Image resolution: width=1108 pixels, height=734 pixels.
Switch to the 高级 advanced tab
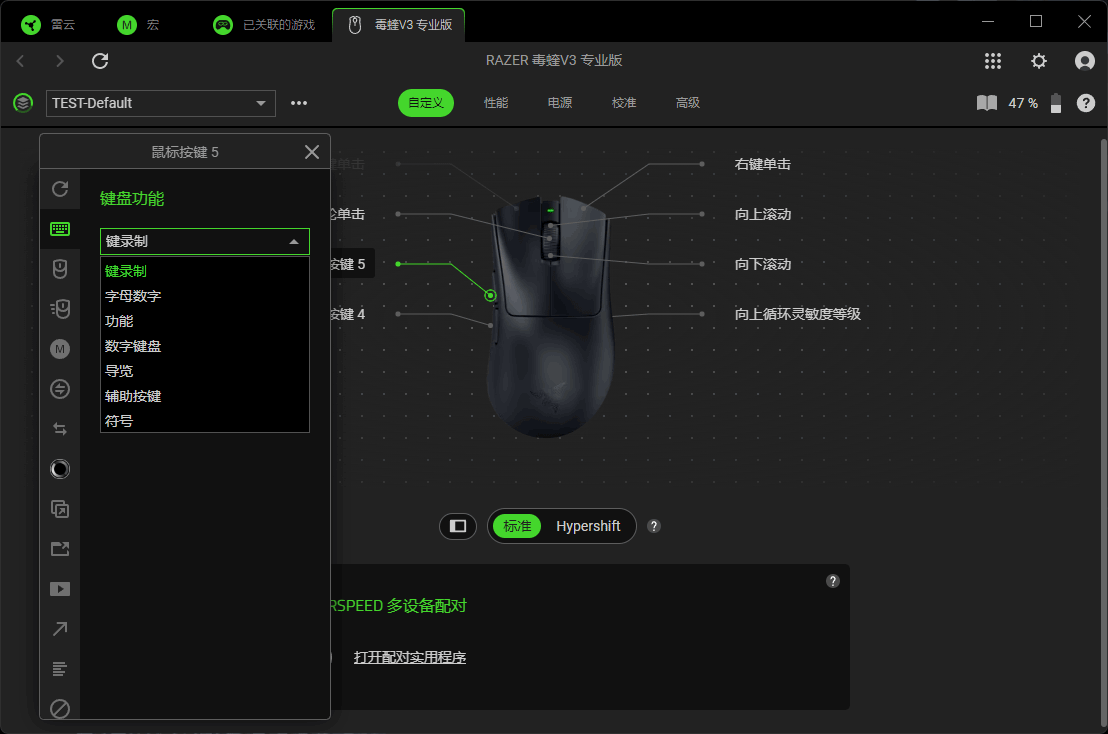click(x=688, y=103)
